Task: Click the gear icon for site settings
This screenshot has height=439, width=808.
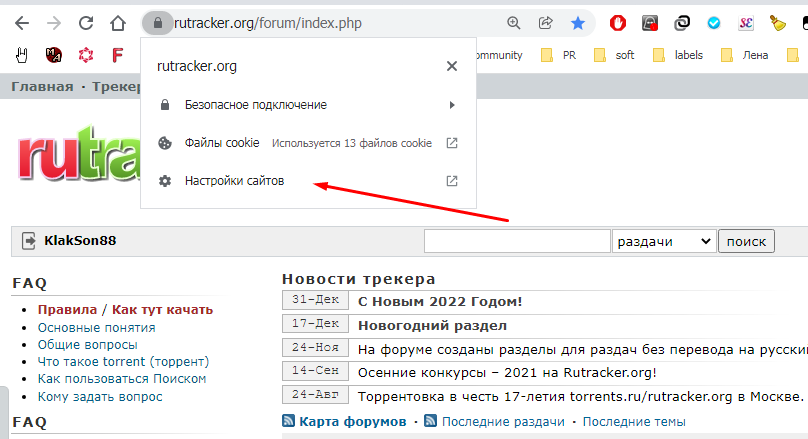Action: (165, 181)
